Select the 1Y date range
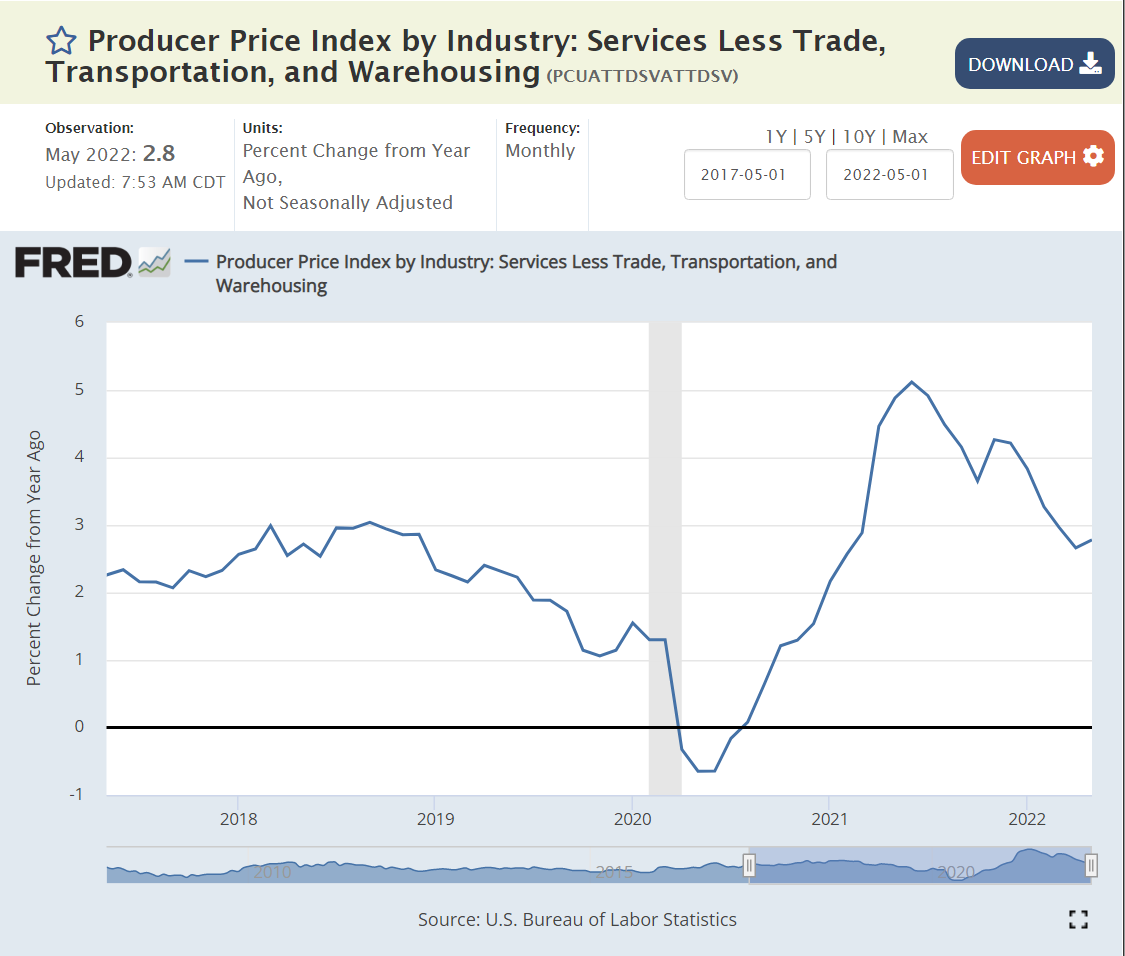This screenshot has height=956, width=1125. pyautogui.click(x=775, y=137)
